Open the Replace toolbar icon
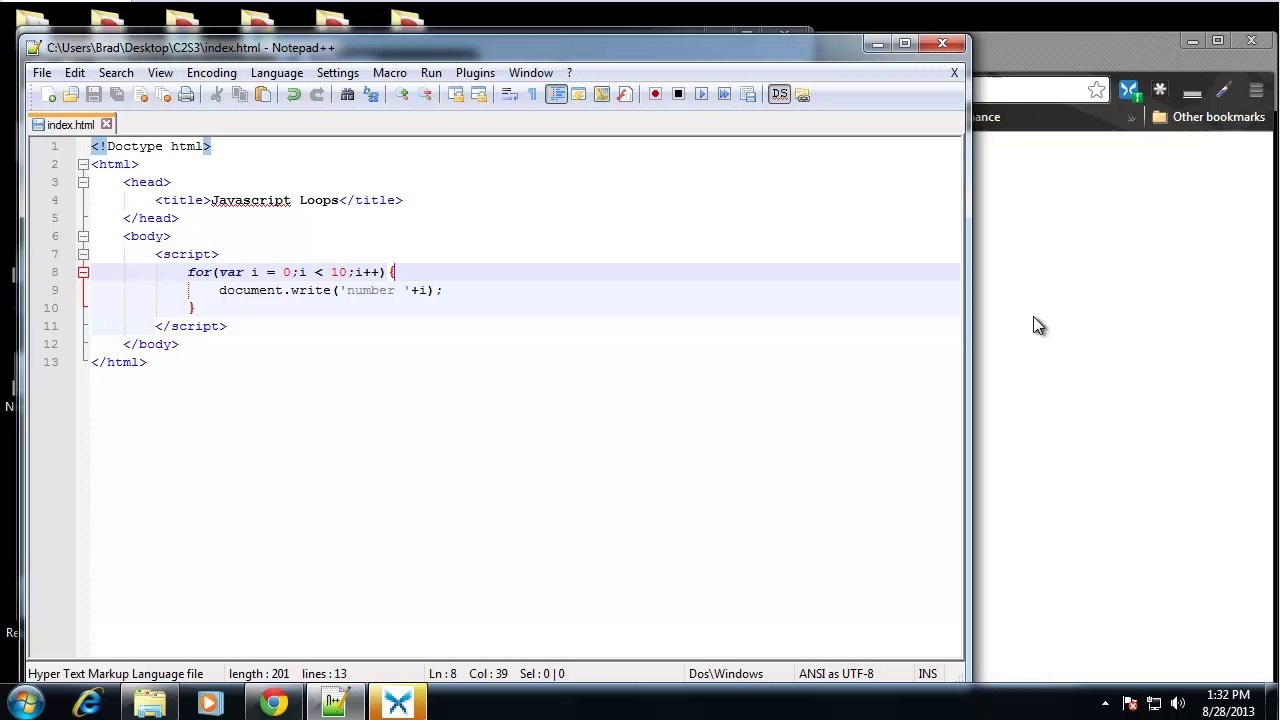 pyautogui.click(x=371, y=94)
